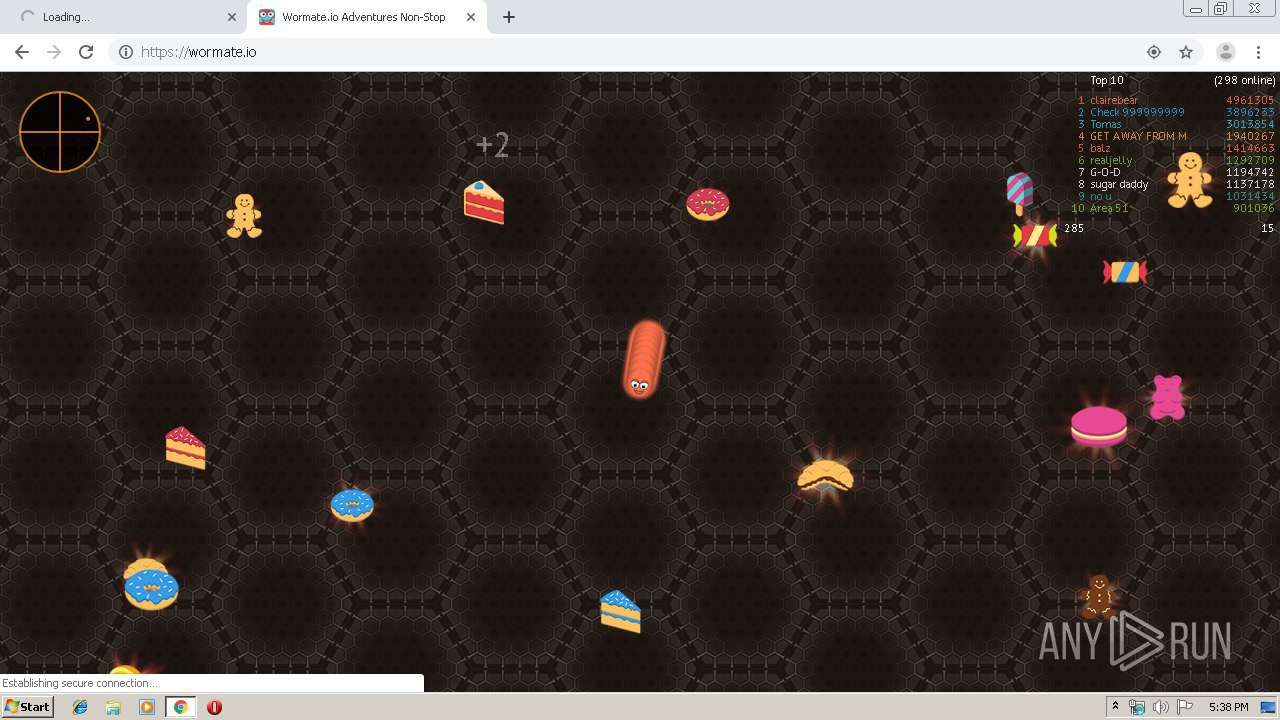Click the red stop-sign taskbar icon
The width and height of the screenshot is (1280, 720).
tap(214, 707)
